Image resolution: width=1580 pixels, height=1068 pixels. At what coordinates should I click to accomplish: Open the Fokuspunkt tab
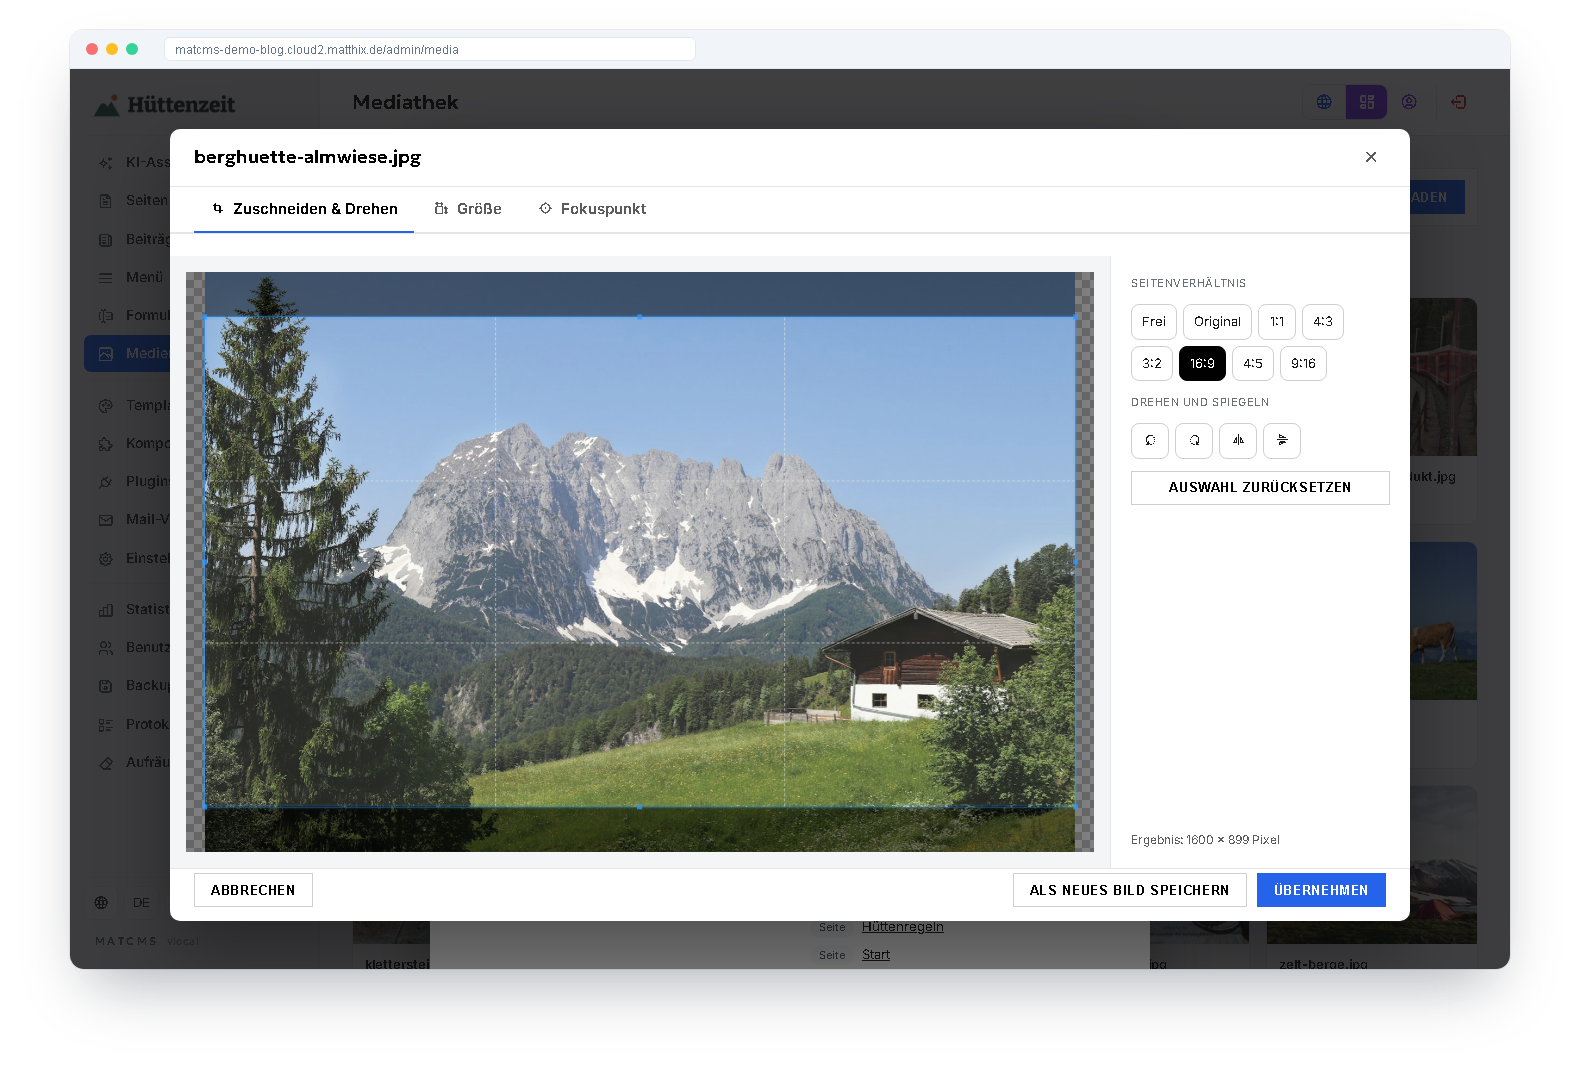[x=592, y=209]
